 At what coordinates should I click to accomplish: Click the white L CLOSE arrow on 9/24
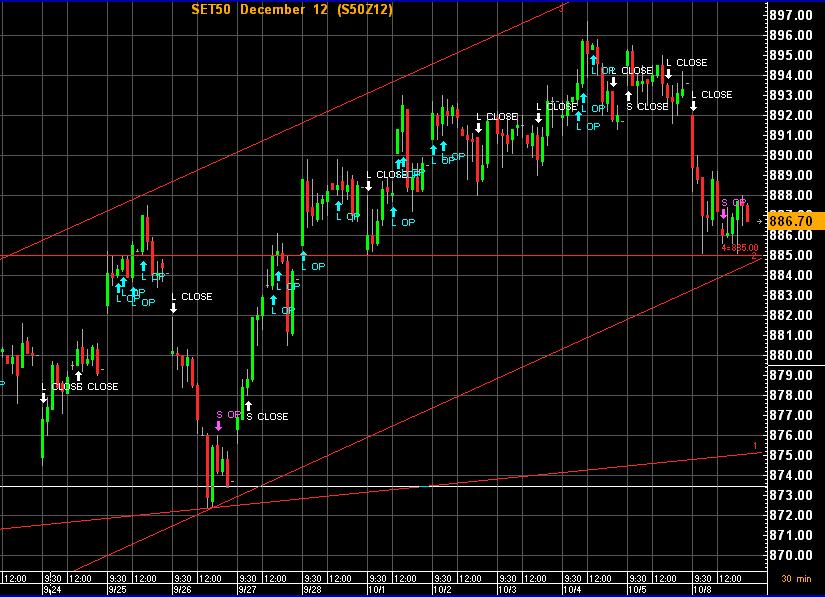[44, 398]
